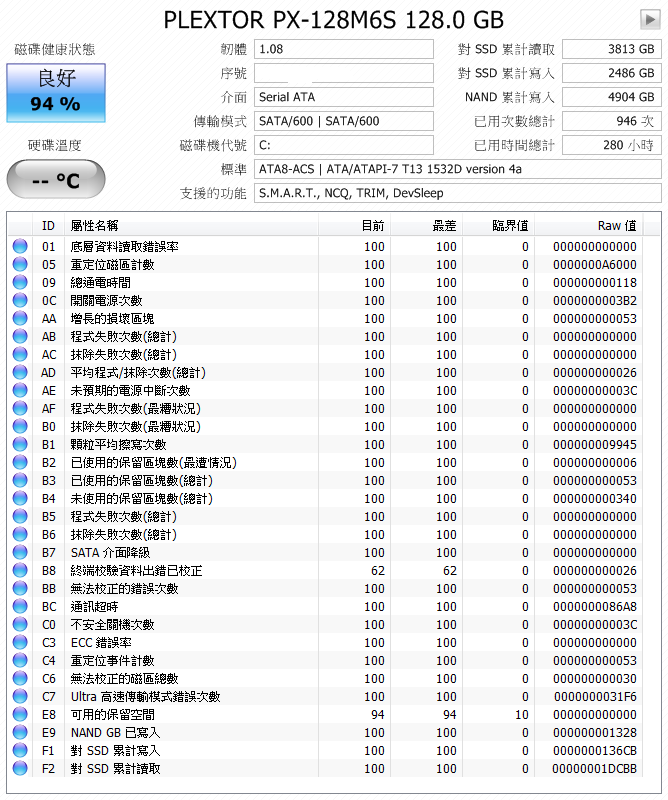Viewport: 668px width, 800px height.
Task: Click status orb for ID BC 通訊超時
Action: [x=20, y=606]
